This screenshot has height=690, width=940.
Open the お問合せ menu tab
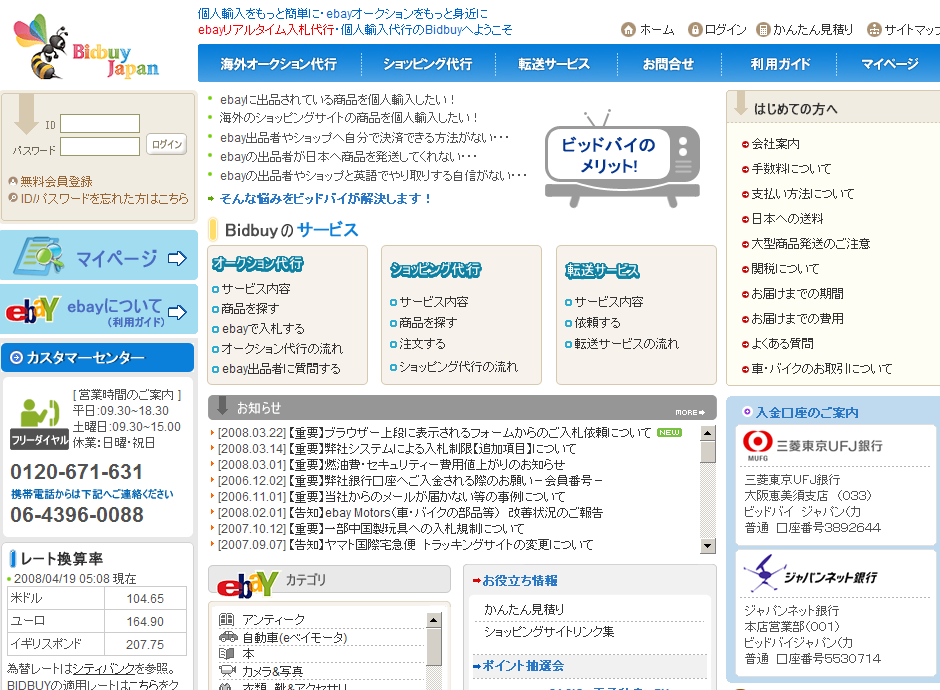668,64
